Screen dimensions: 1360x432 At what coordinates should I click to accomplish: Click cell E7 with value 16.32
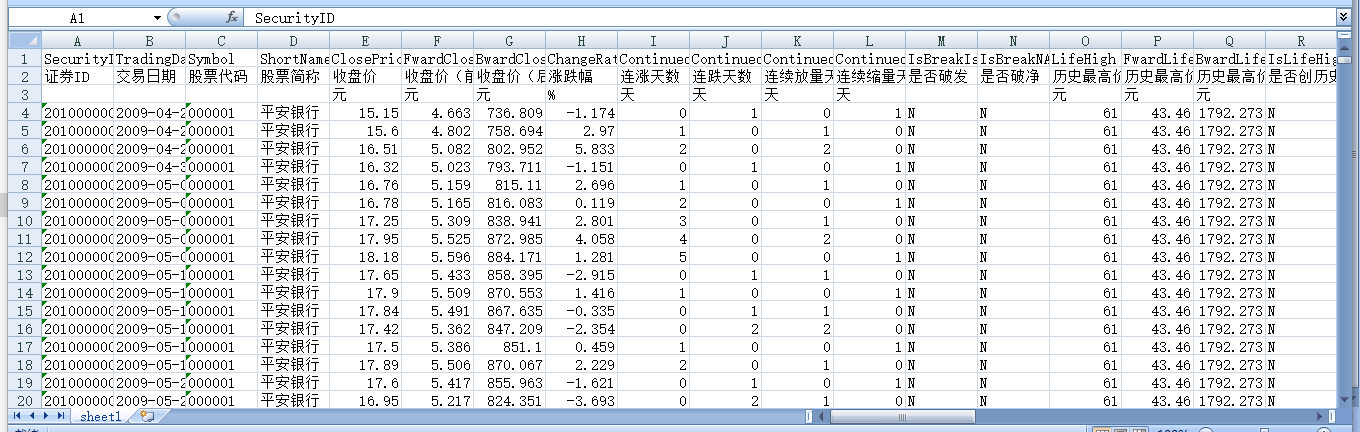[365, 167]
